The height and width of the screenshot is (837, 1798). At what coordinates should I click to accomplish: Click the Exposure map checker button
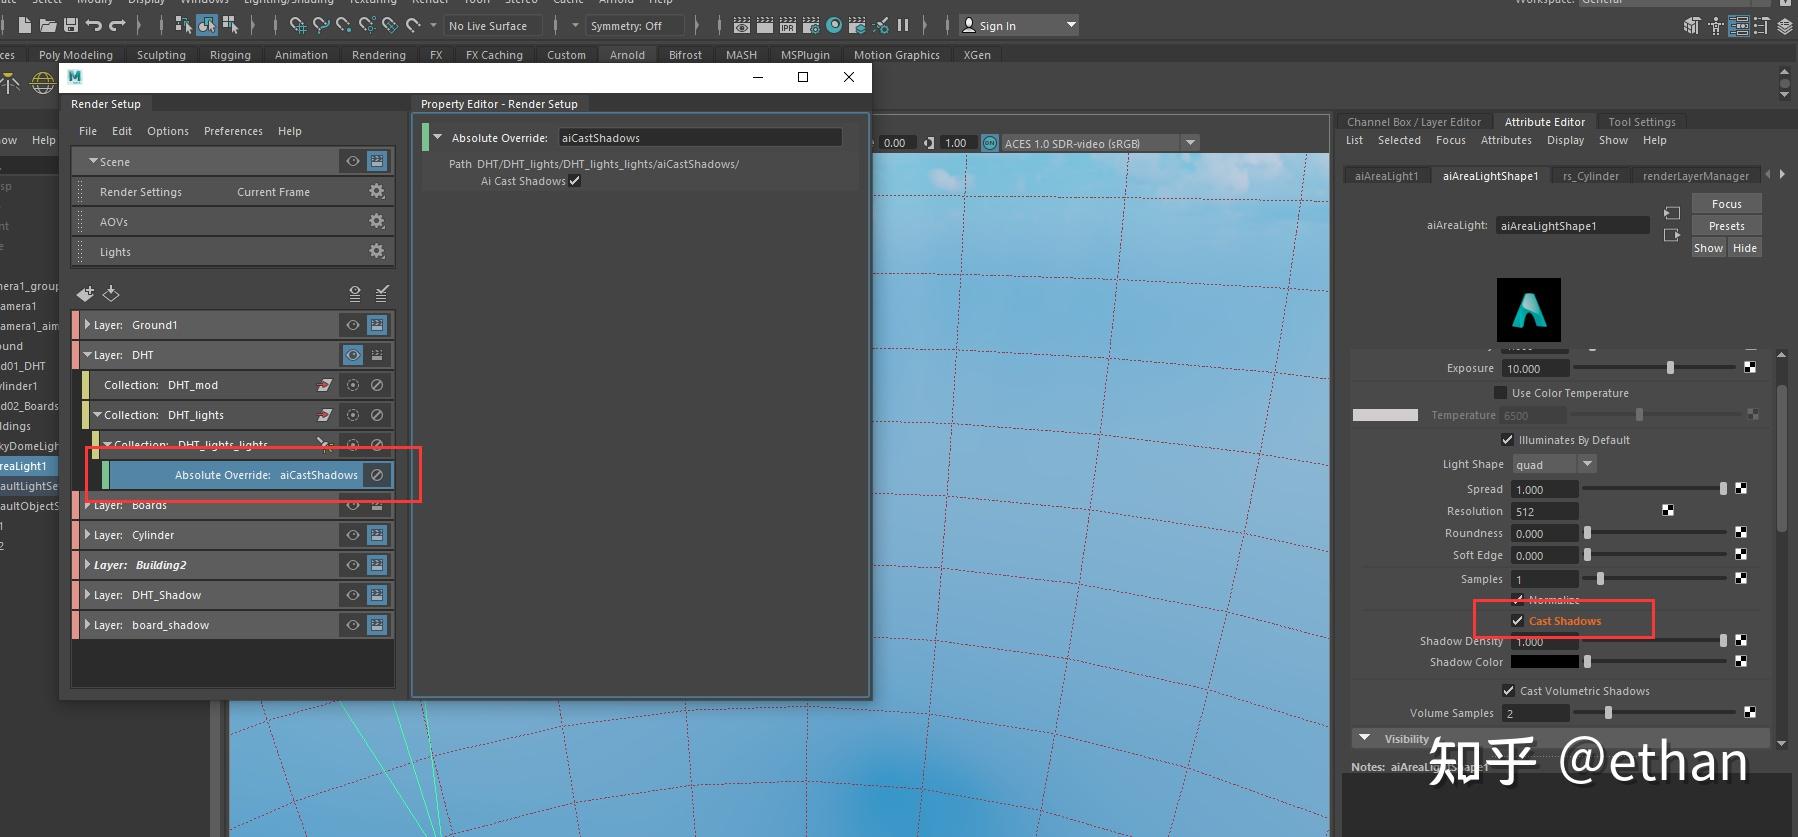coord(1750,368)
